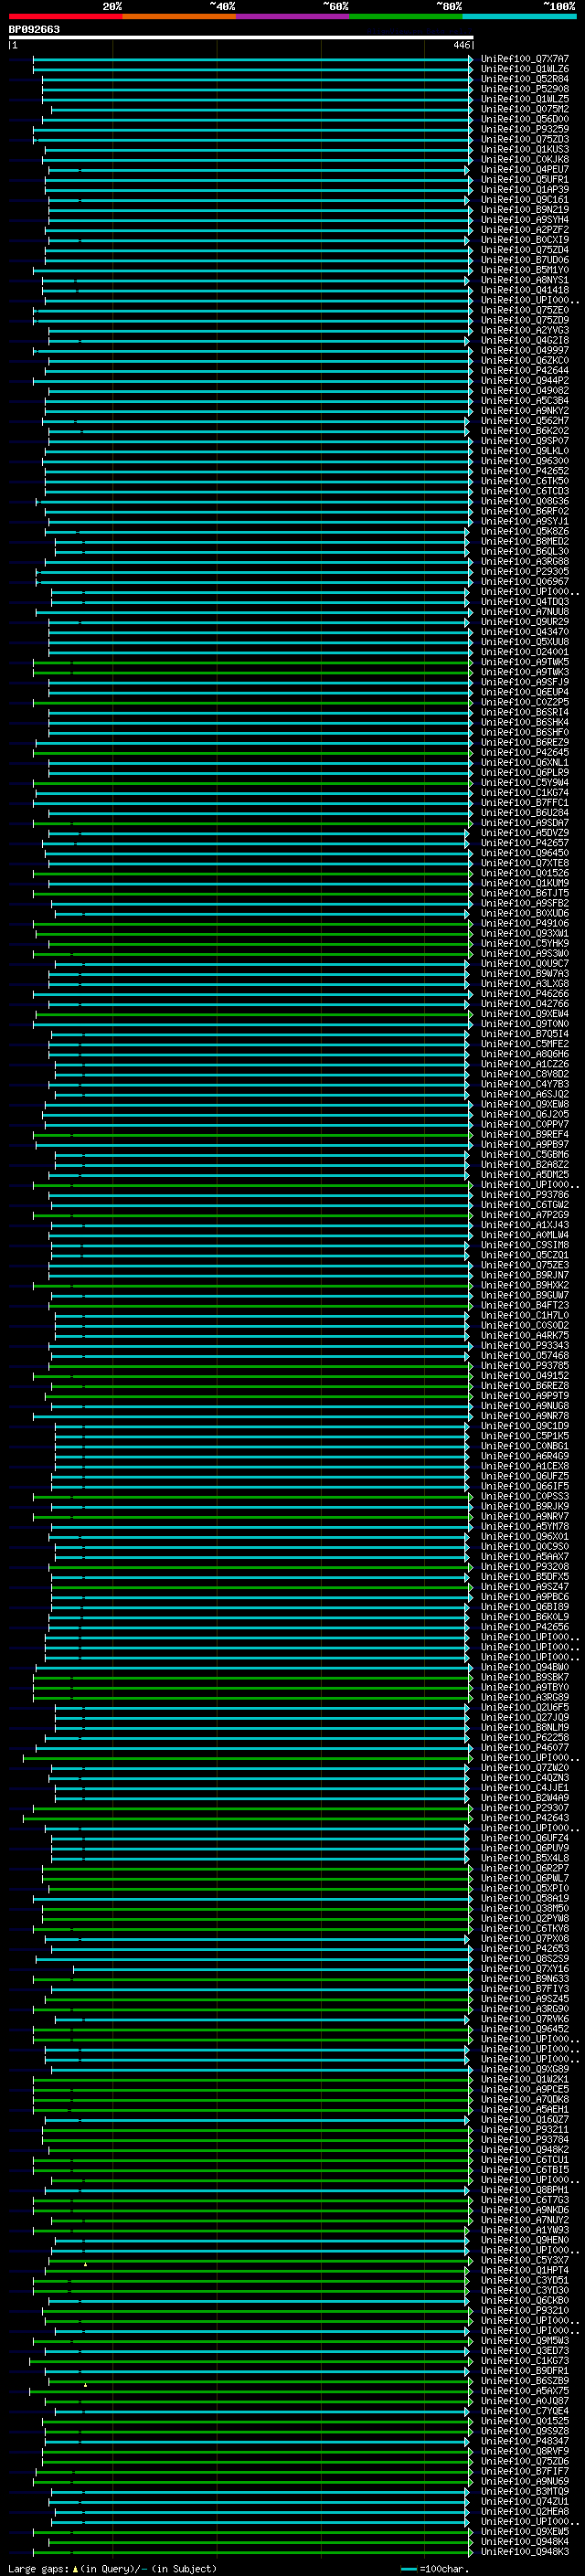This screenshot has height=2576, width=585.
Task: Select the UniRef100_Q1KUS3 label
Action: pos(524,149)
